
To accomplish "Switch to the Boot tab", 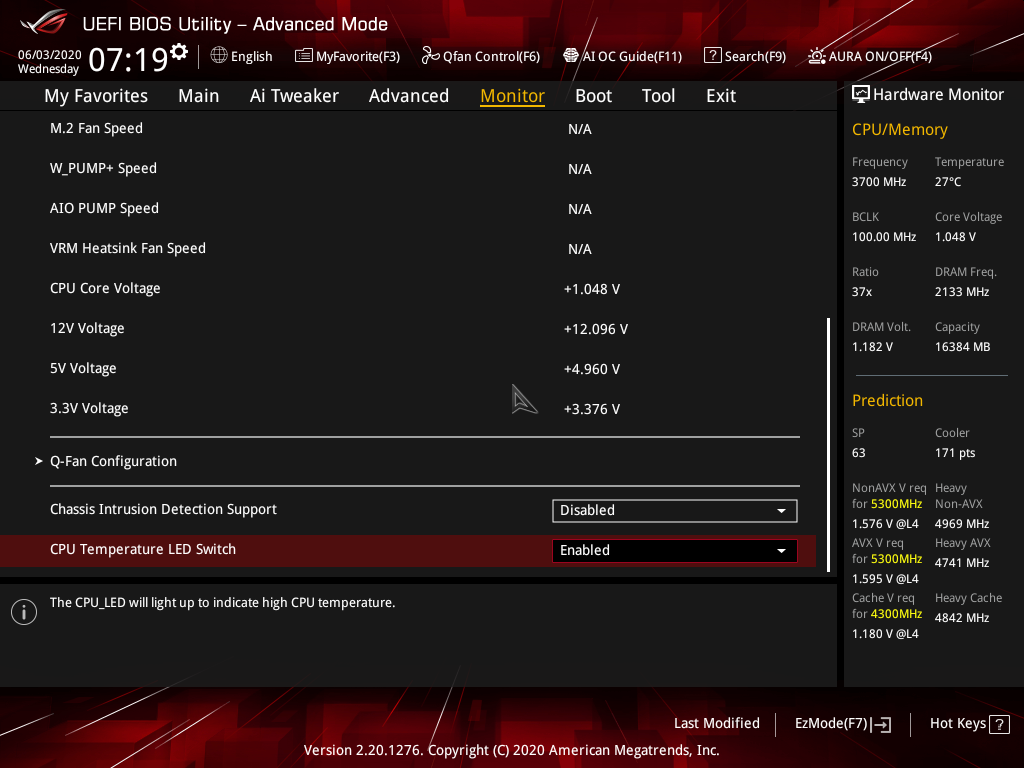I will (593, 95).
